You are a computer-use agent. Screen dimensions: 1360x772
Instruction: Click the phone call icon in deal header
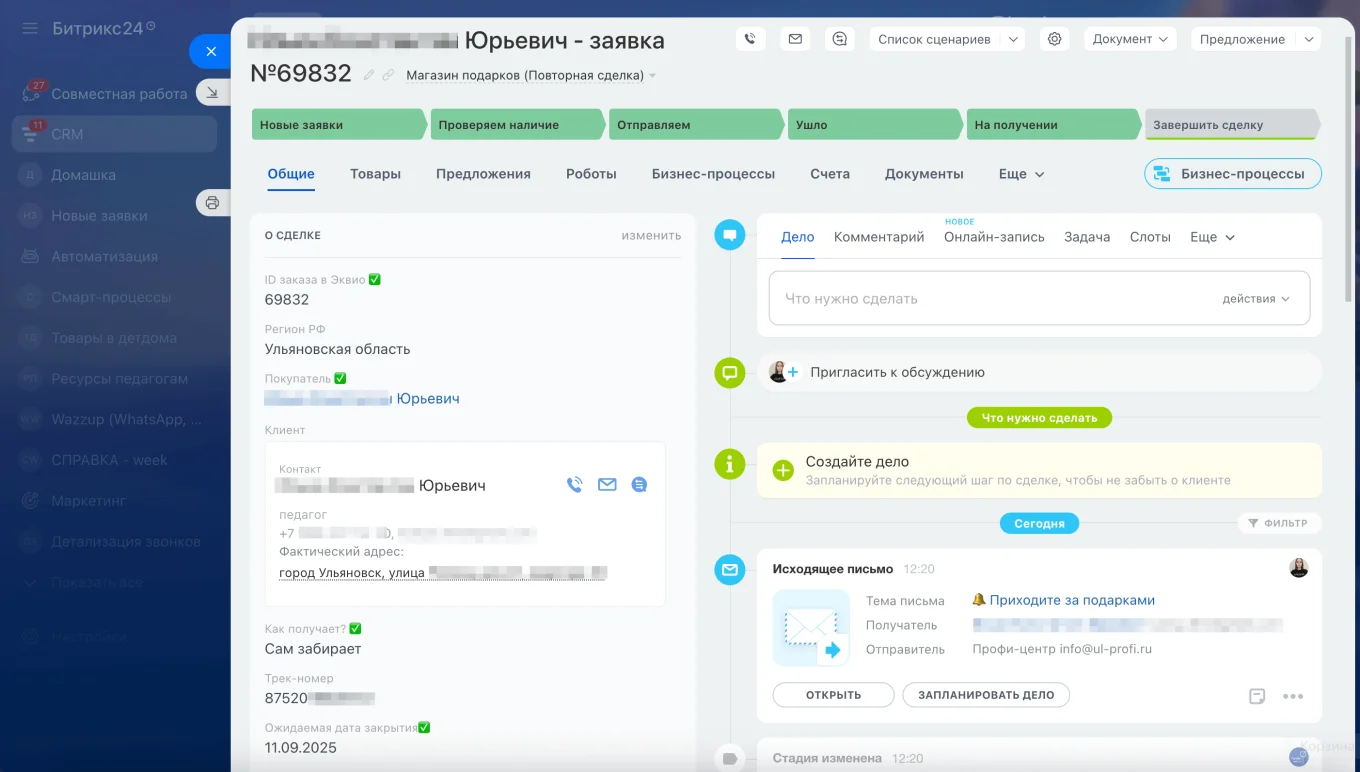pos(750,39)
